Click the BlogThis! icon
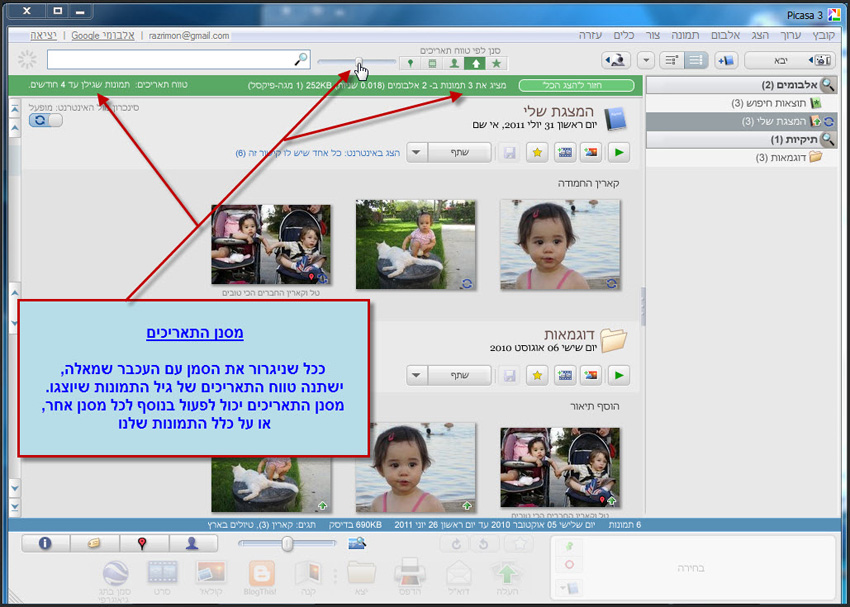 click(260, 578)
